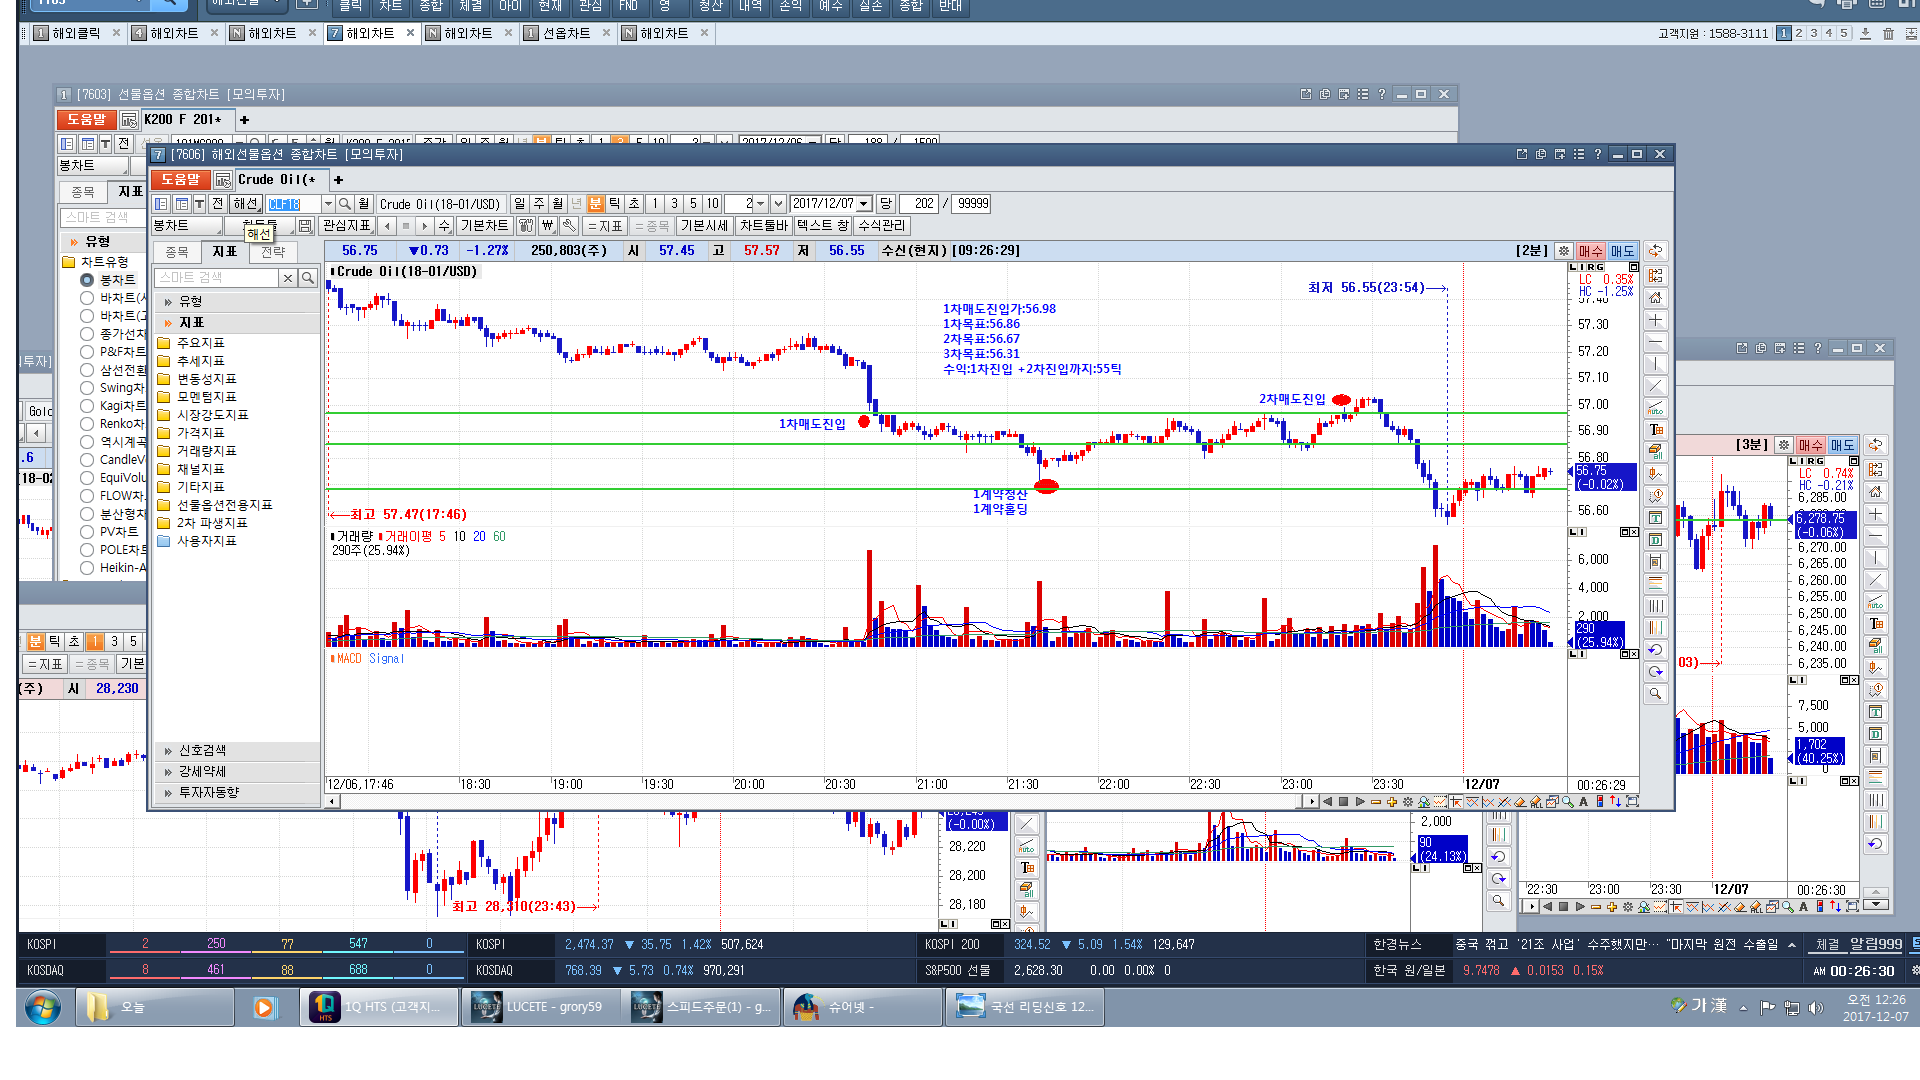Viewport: 1920px width, 1080px height.
Task: Switch to the 선옵차트 top tab
Action: tap(566, 33)
